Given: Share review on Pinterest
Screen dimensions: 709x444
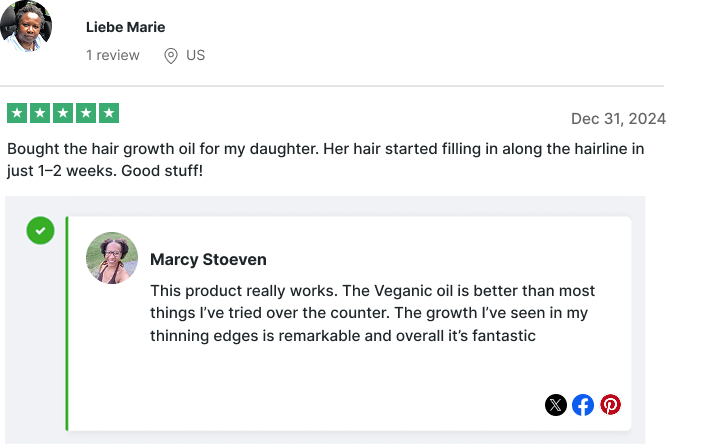Looking at the screenshot, I should 610,405.
